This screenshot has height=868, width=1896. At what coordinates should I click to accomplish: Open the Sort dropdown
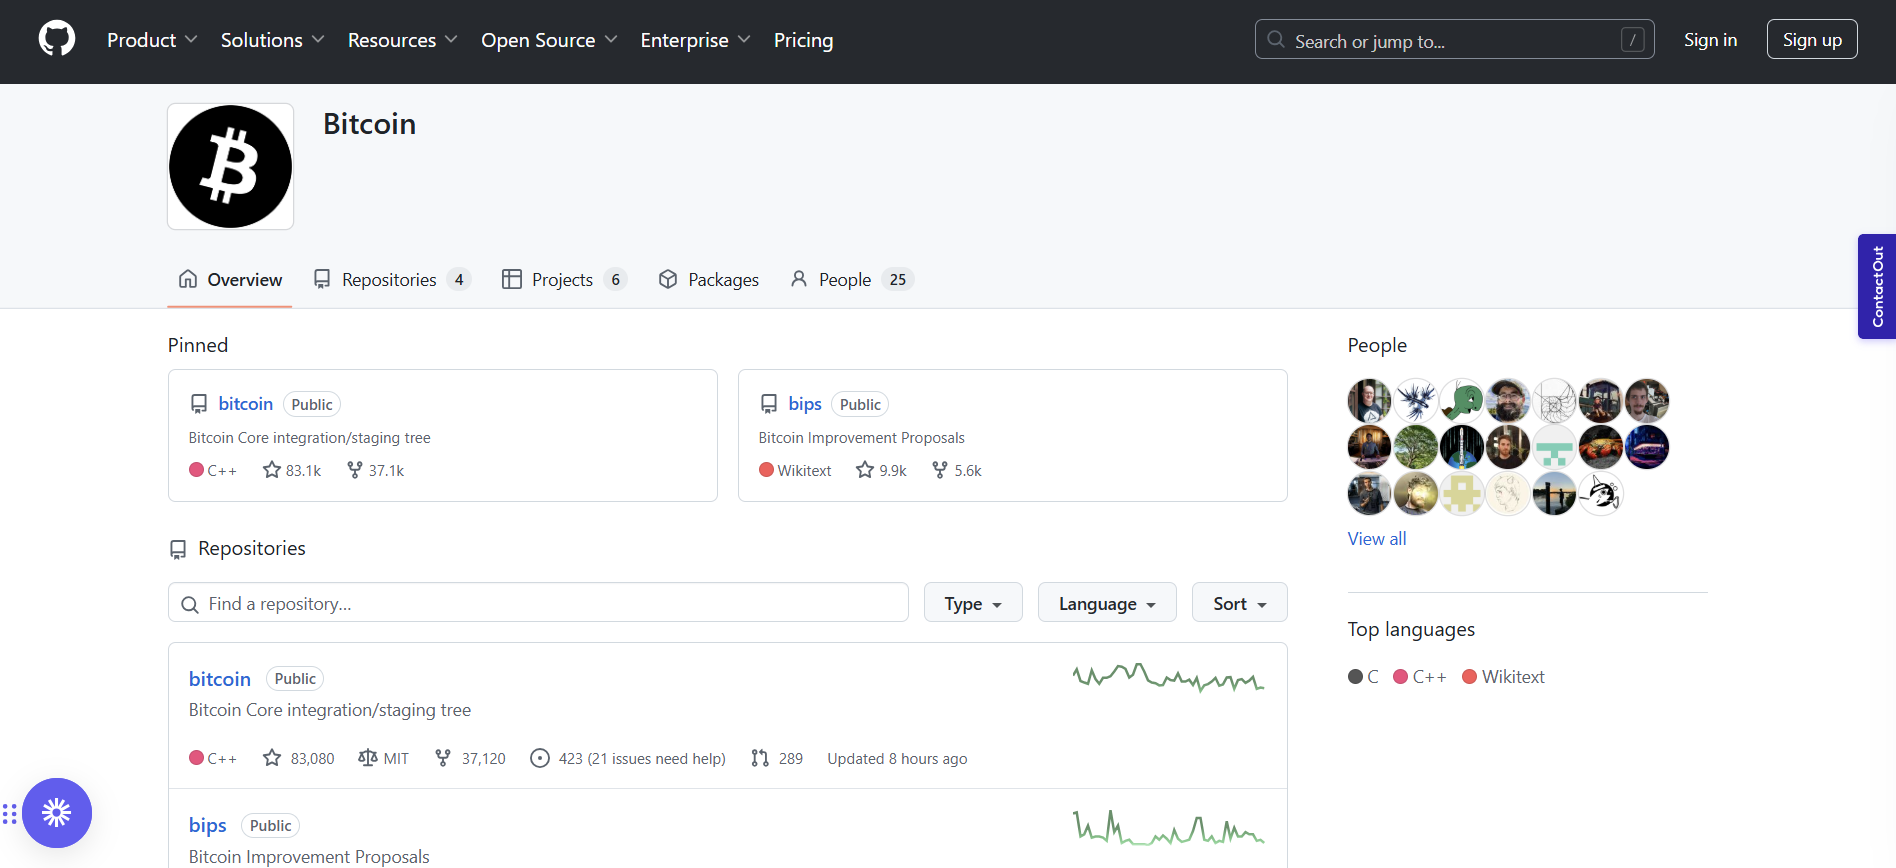point(1238,603)
